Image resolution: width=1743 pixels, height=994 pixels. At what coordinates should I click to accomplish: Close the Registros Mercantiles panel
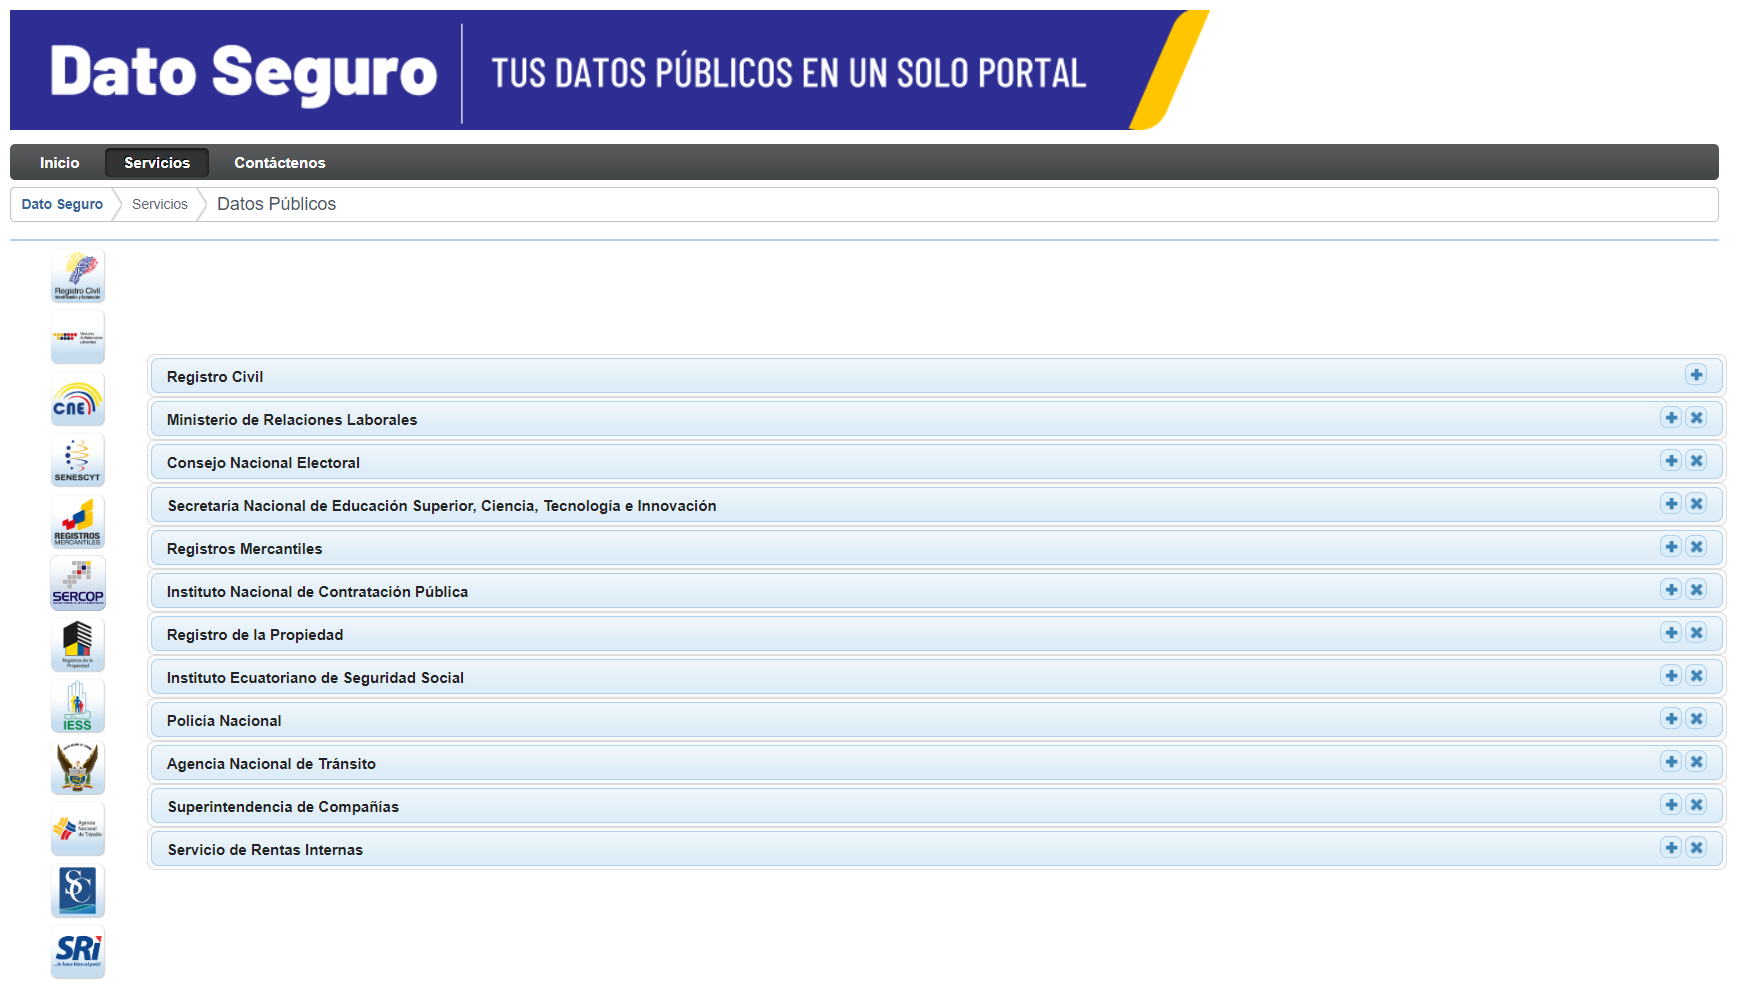(x=1696, y=547)
